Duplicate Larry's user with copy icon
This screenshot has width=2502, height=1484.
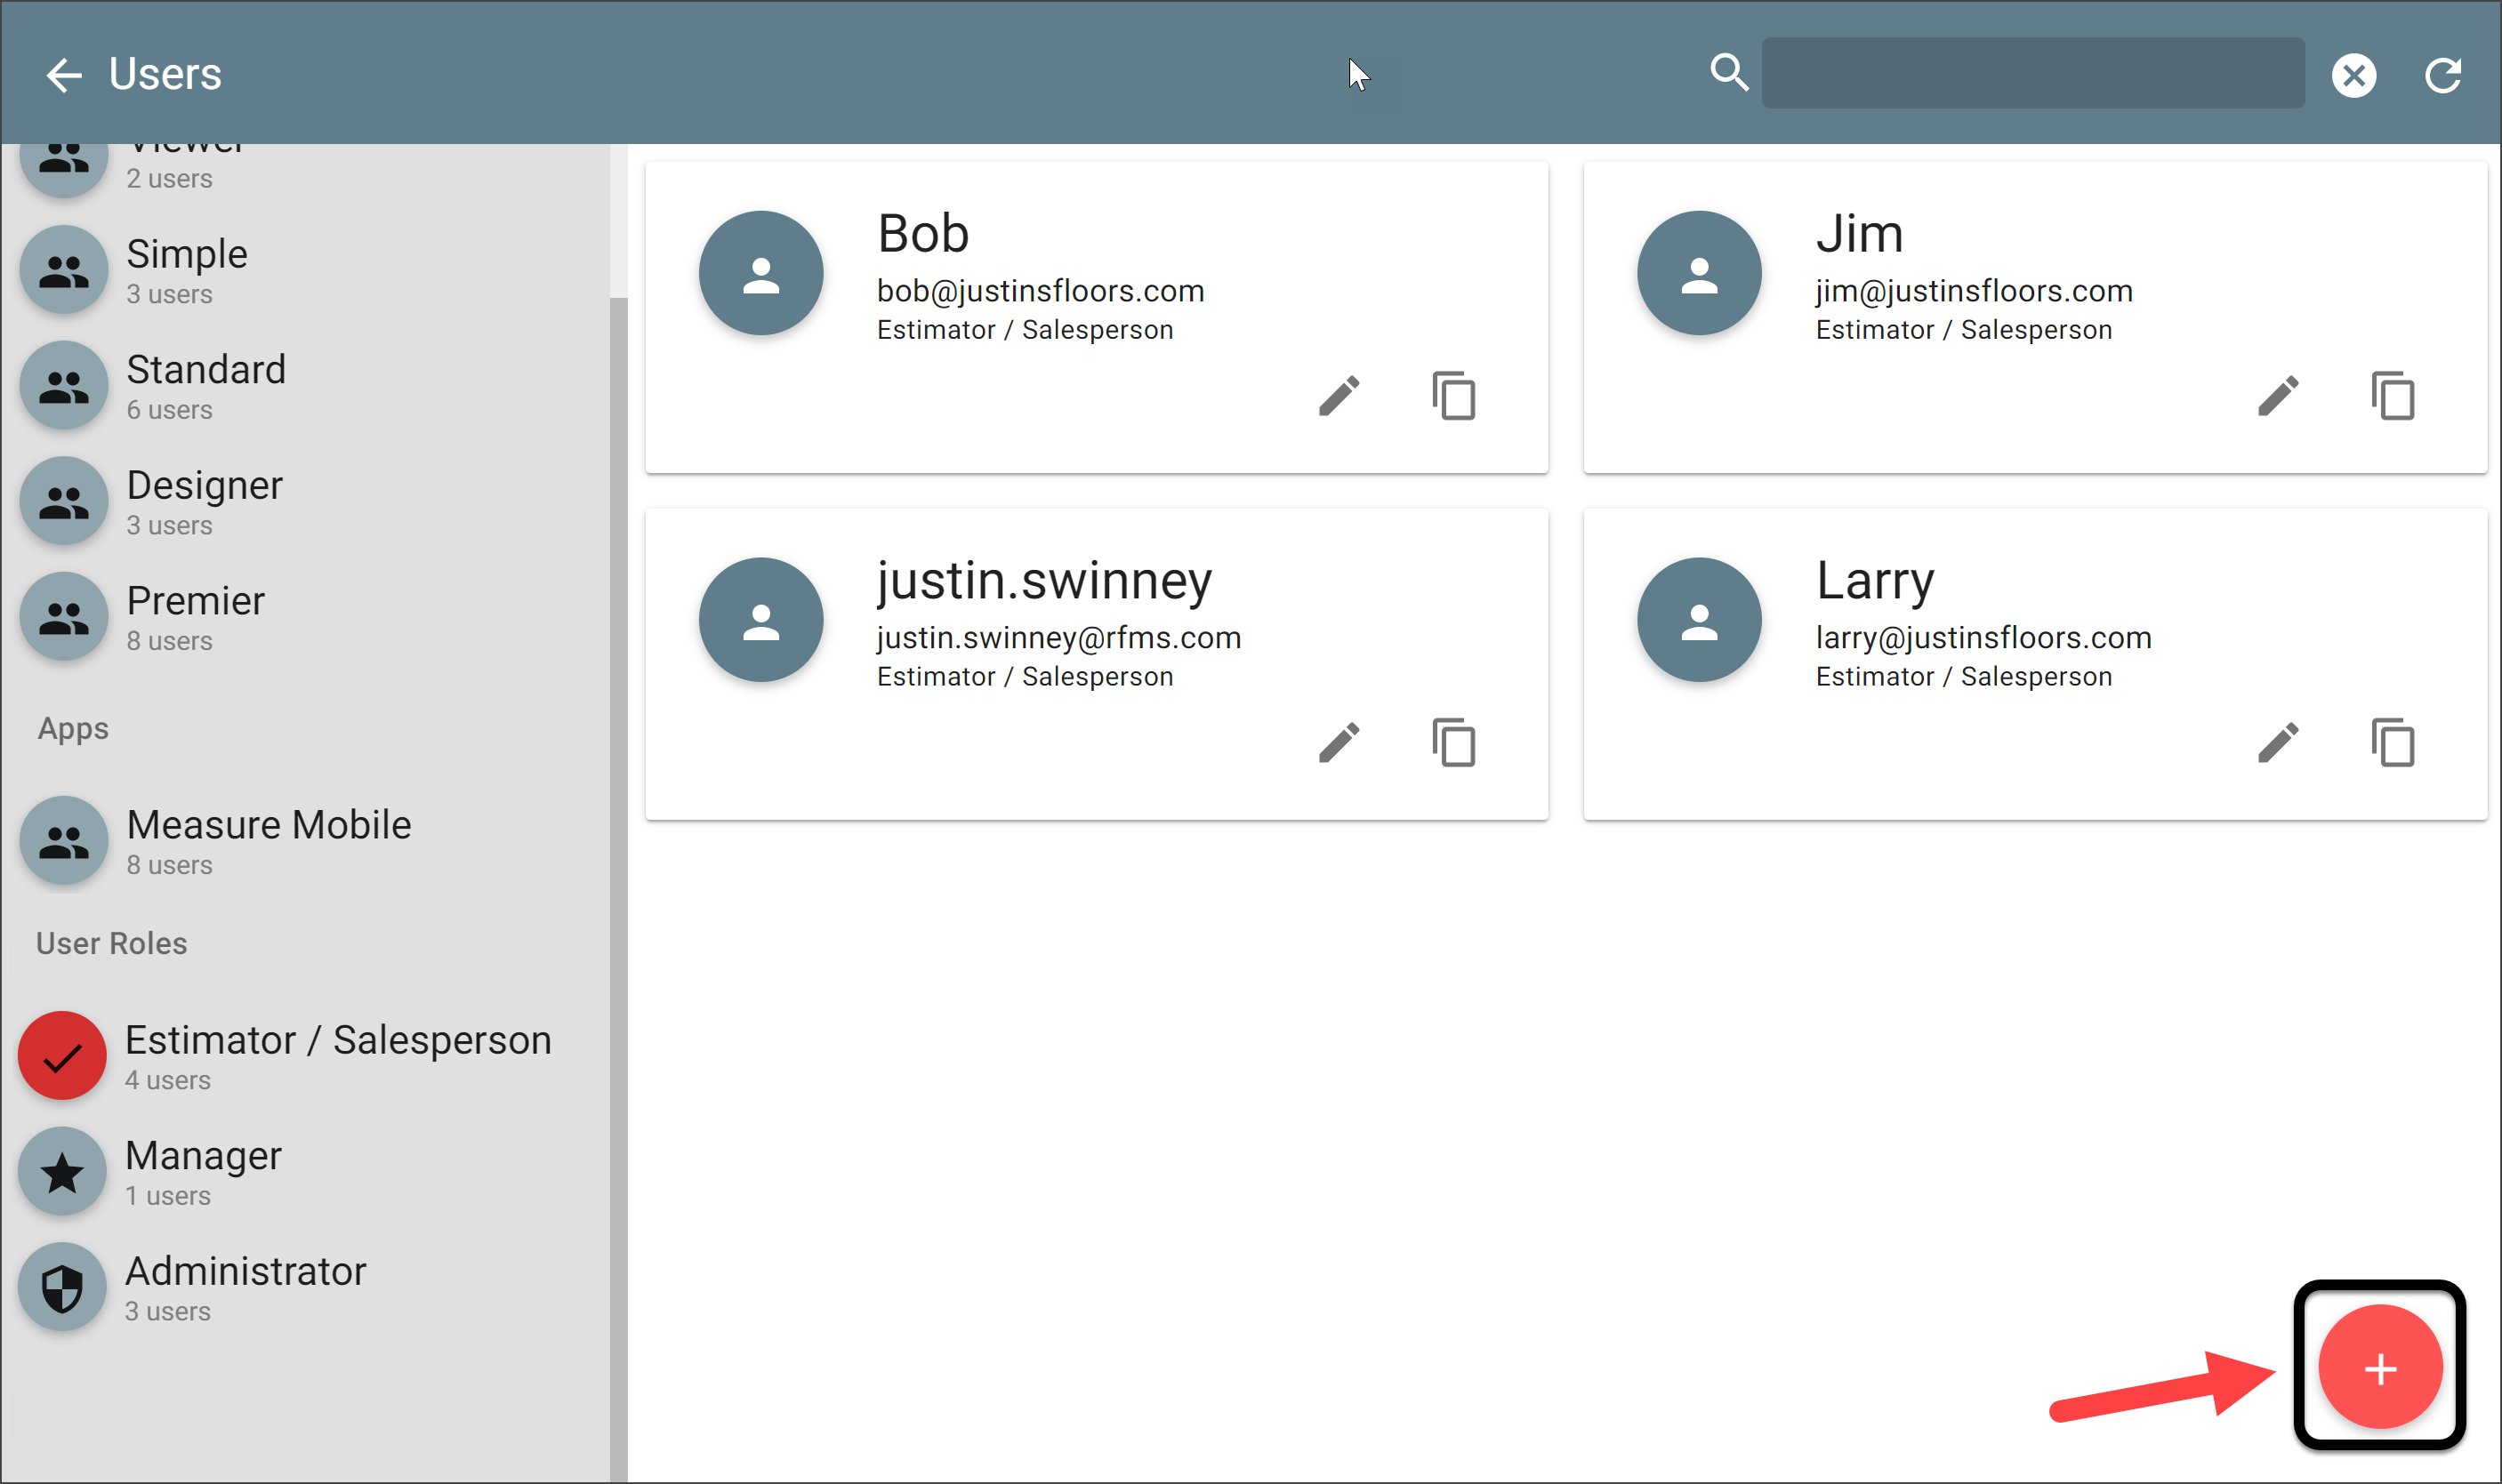click(x=2392, y=743)
